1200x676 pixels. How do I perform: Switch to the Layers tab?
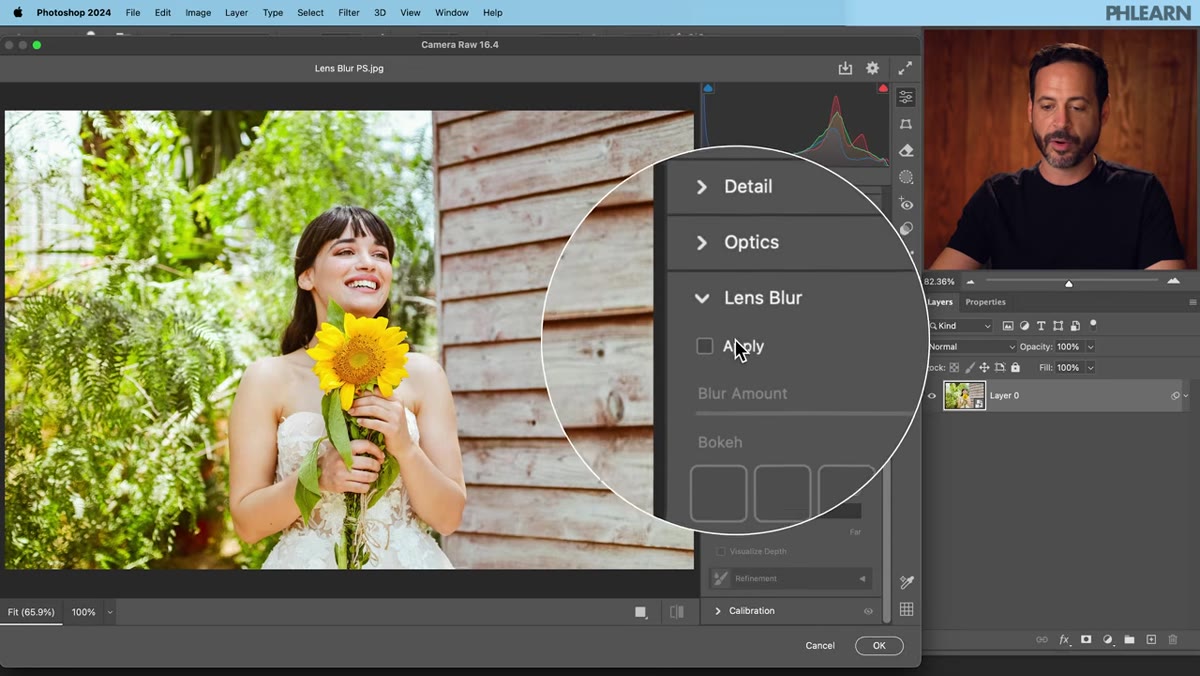[x=940, y=302]
